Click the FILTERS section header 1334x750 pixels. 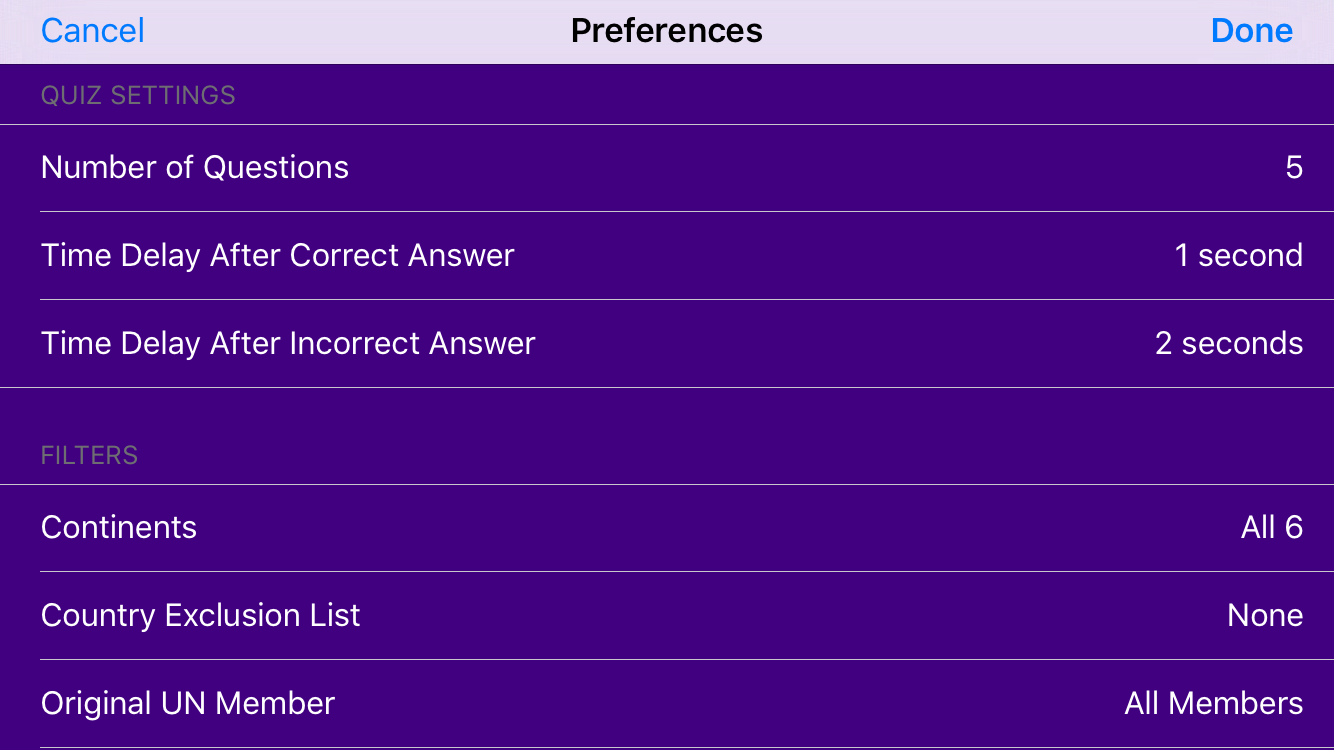coord(89,456)
